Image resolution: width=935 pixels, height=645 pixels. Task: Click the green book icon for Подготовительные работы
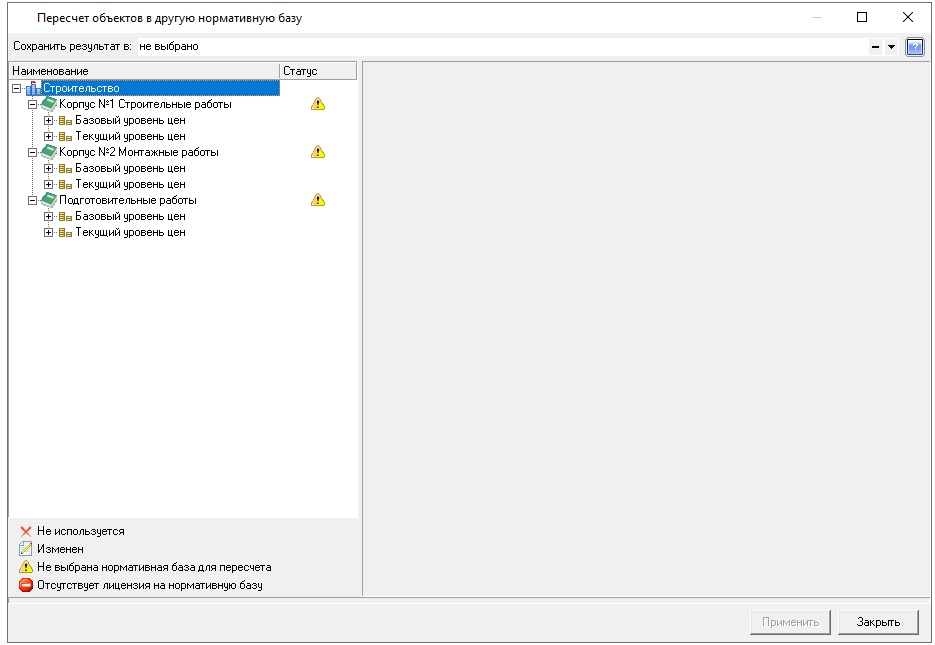(x=49, y=200)
